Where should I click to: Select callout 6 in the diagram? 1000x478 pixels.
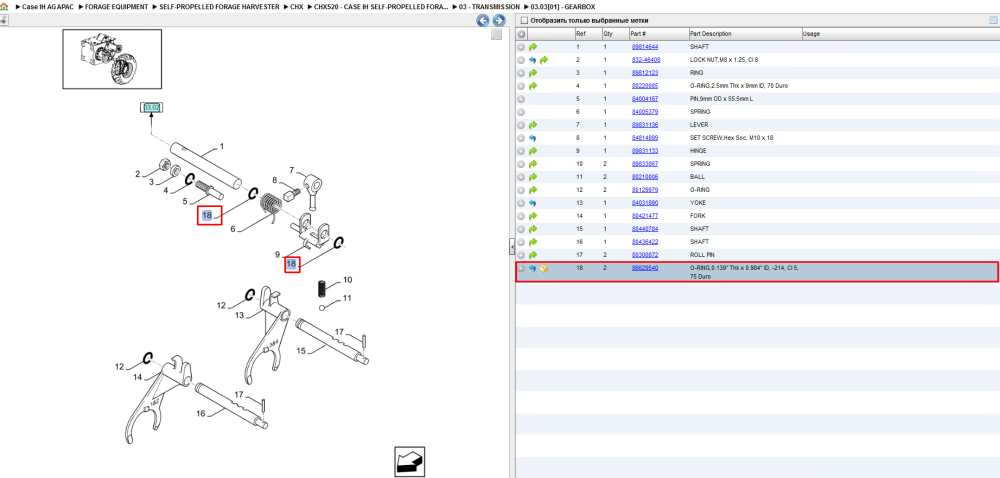[x=233, y=229]
